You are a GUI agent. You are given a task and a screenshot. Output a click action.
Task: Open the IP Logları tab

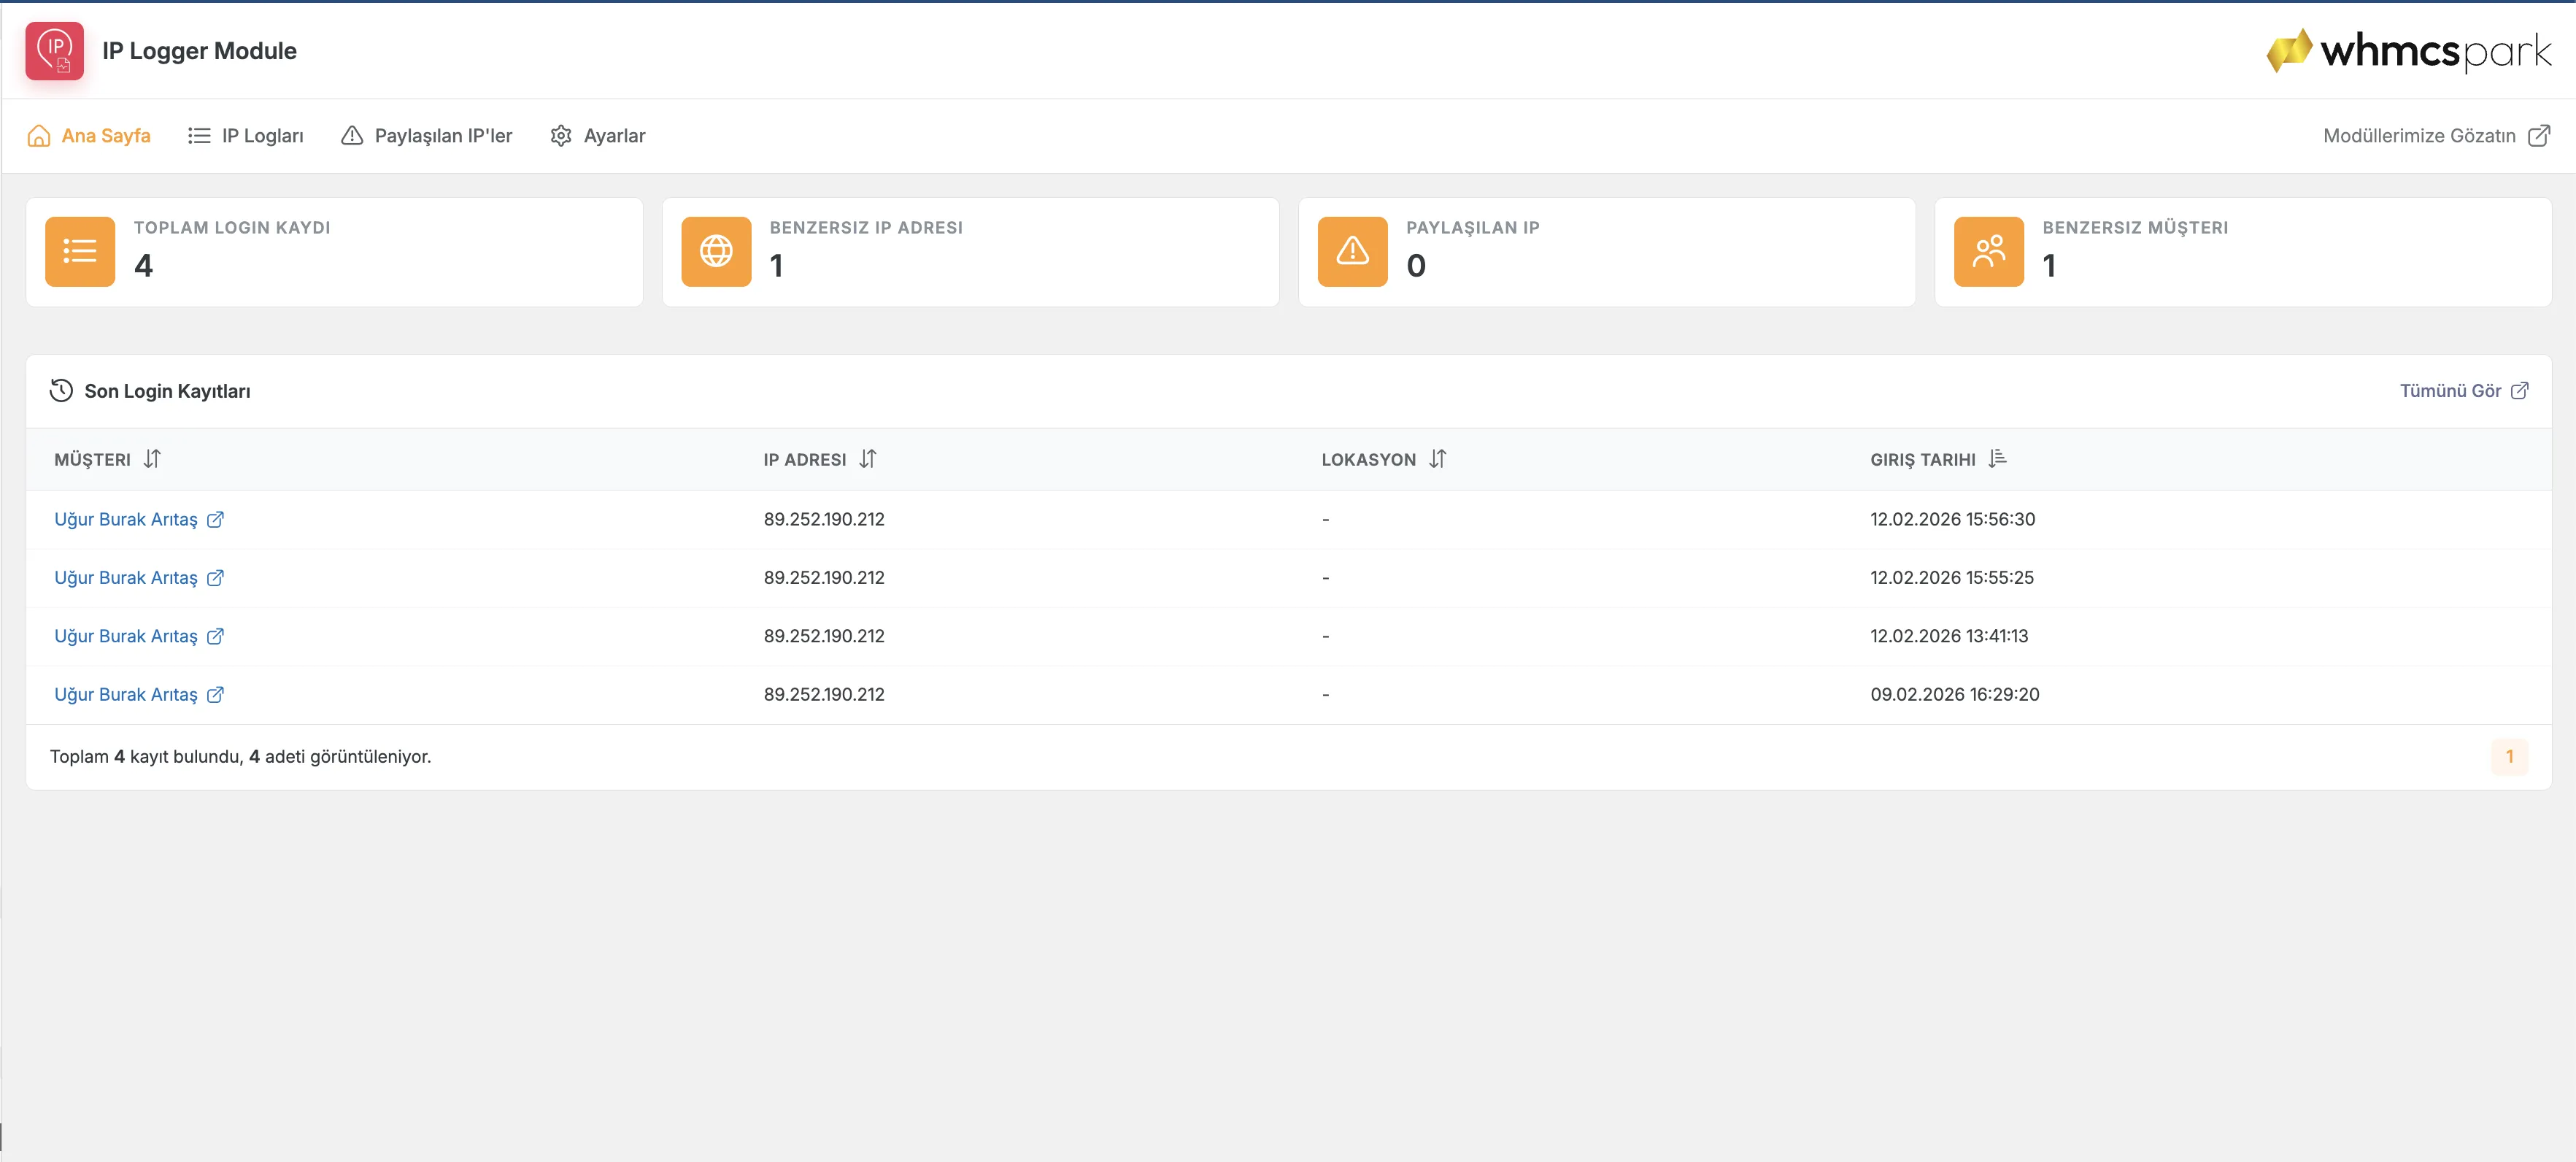pyautogui.click(x=246, y=136)
